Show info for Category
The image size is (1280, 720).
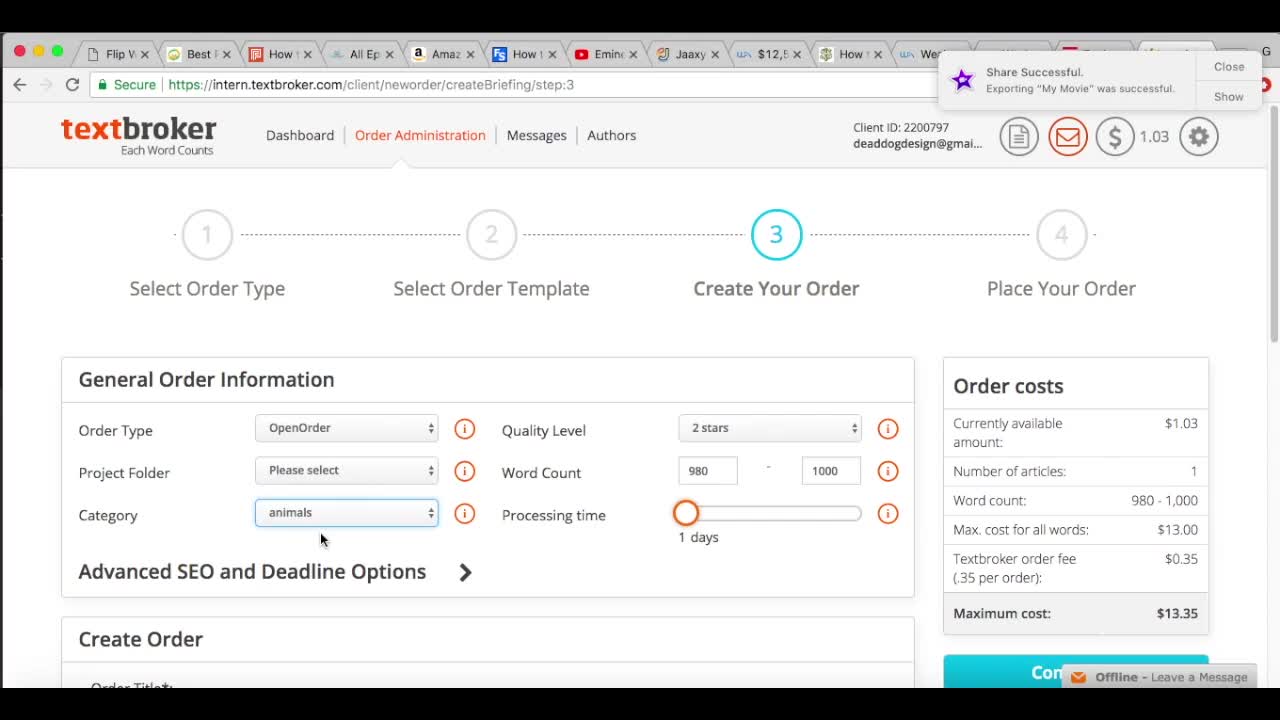point(465,514)
